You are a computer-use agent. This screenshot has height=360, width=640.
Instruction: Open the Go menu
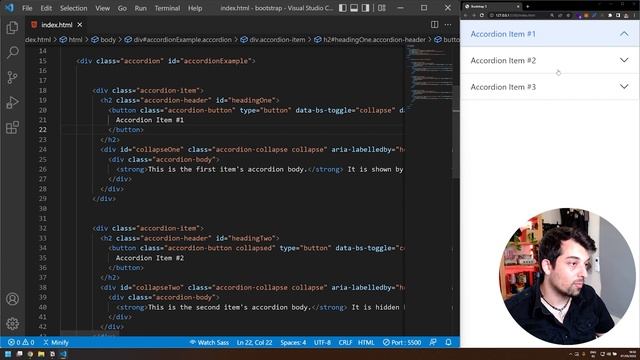coord(122,8)
